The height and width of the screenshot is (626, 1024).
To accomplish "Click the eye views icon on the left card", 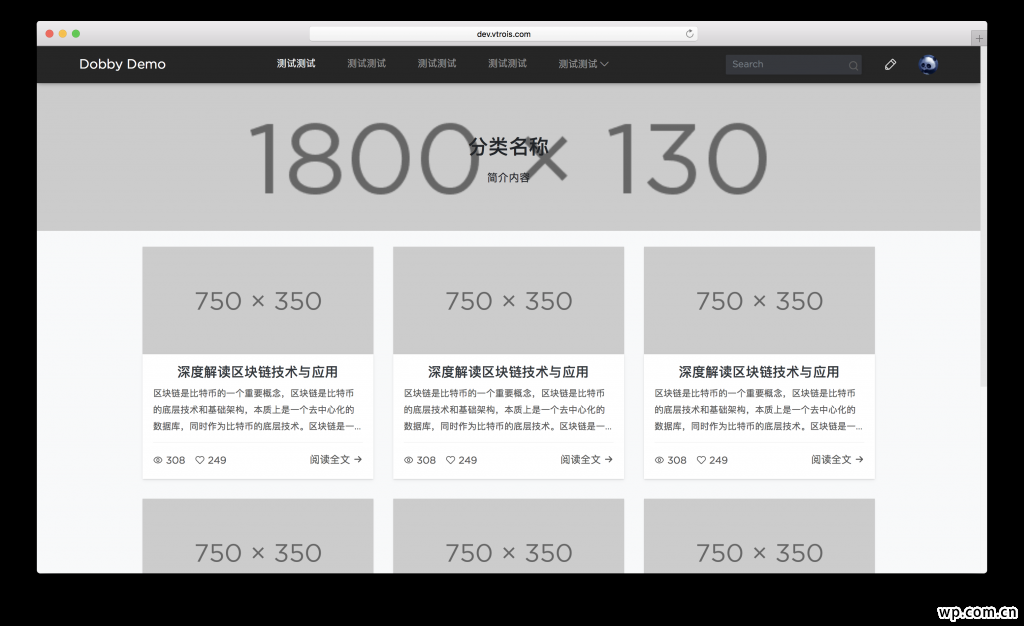I will [x=157, y=460].
